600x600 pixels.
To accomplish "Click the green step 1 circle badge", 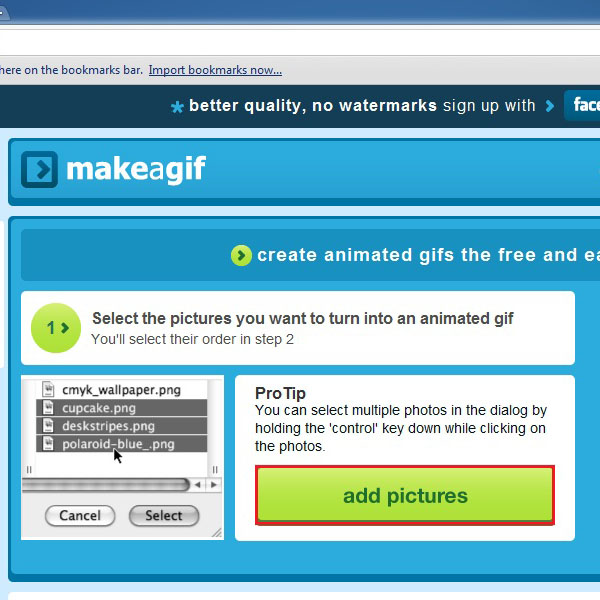I will tap(56, 328).
